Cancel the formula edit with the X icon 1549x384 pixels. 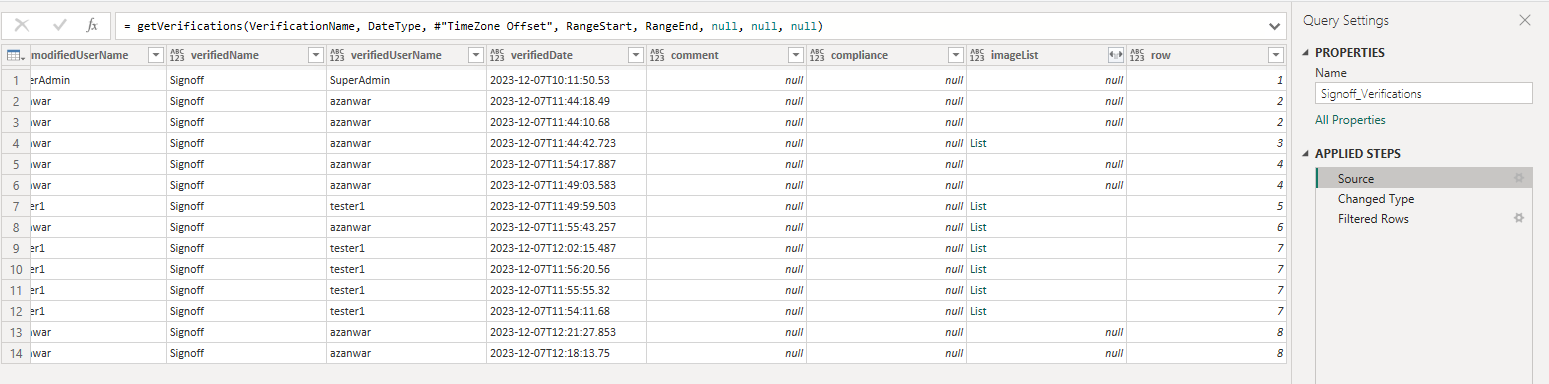click(x=22, y=25)
